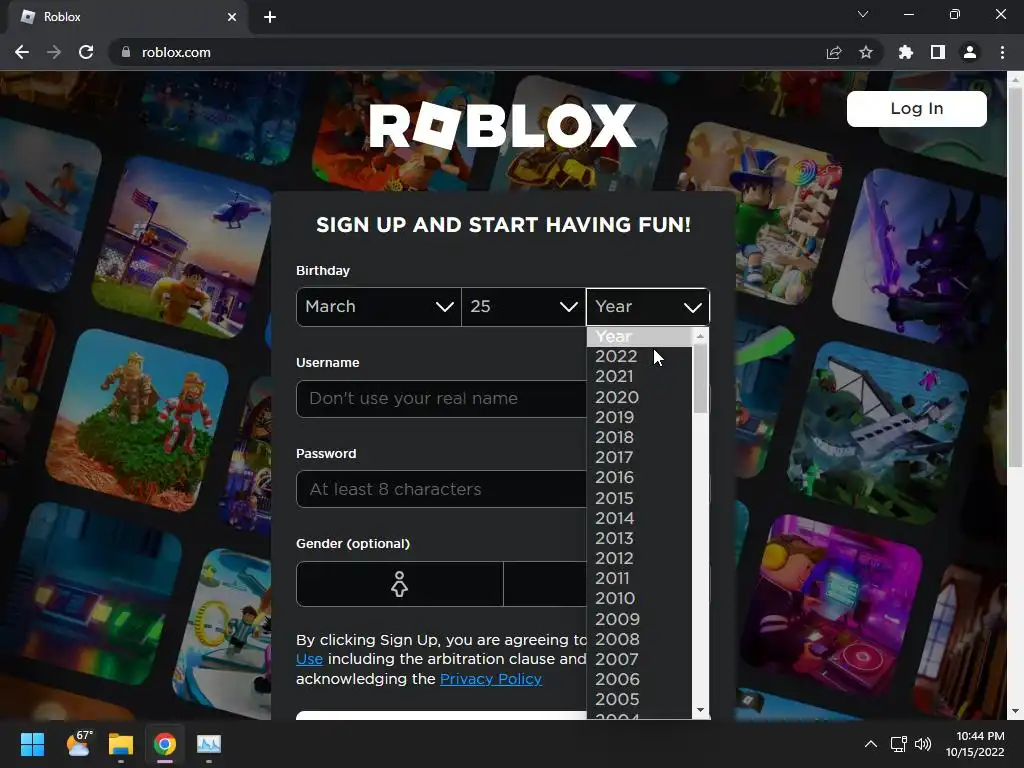Screen dimensions: 1024x768
Task: Pick 2010 in the year list
Action: [x=639, y=599]
